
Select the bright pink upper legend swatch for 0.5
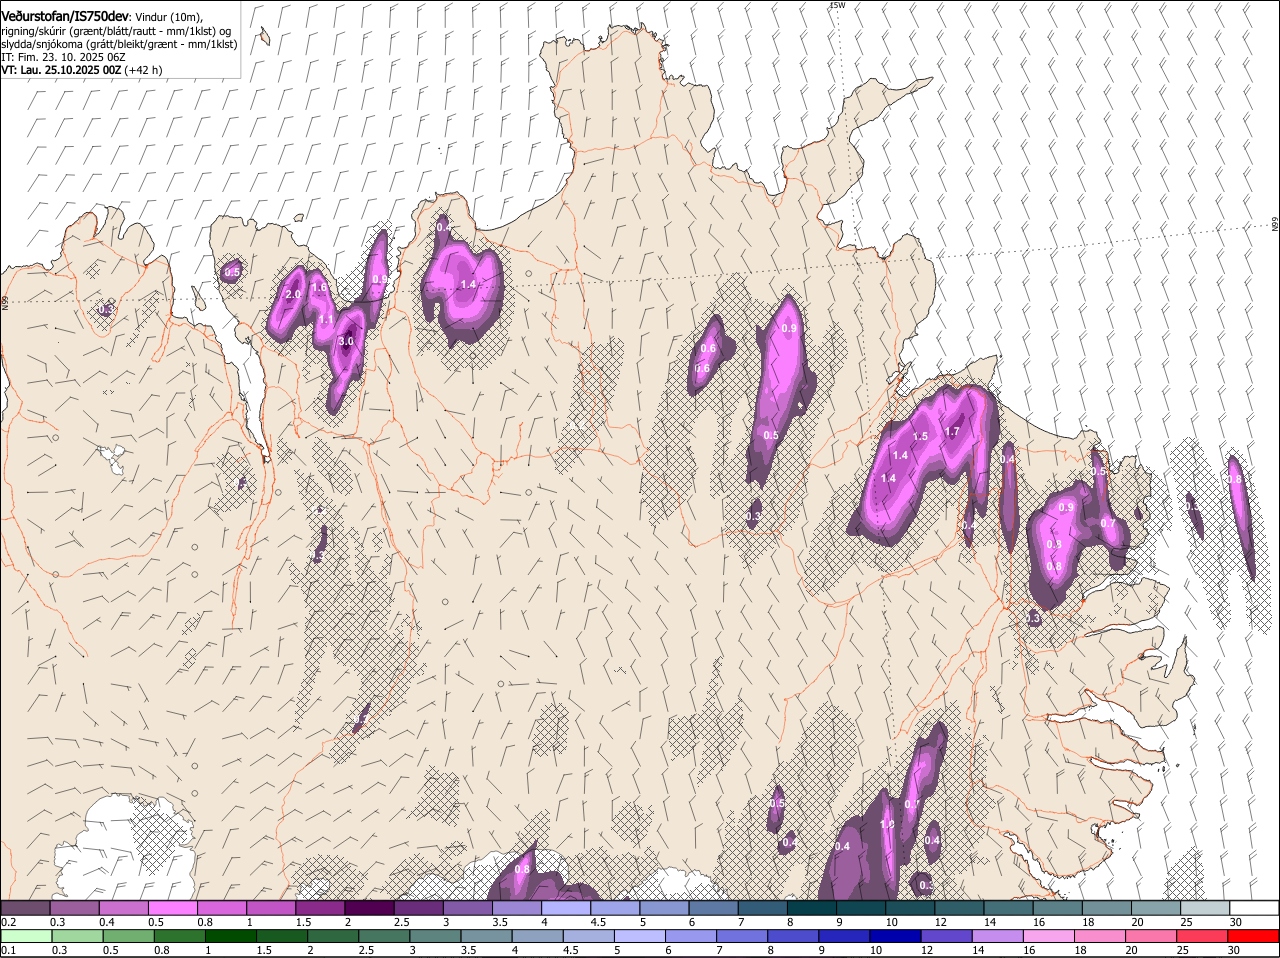172,908
